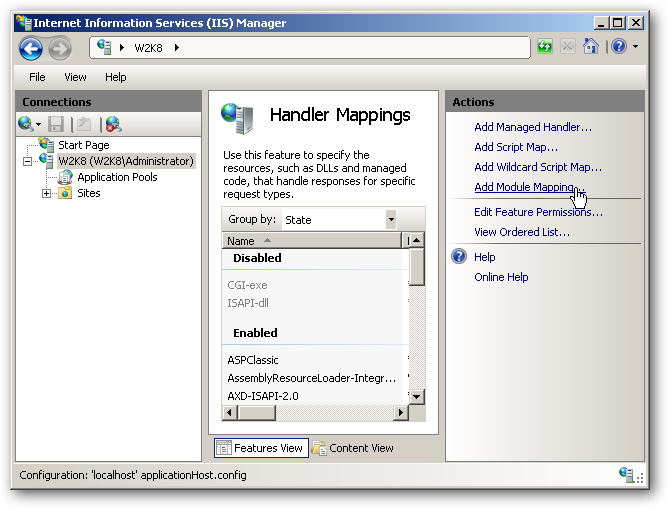This screenshot has width=668, height=508.
Task: Expand breadcrumb arrow after W2K8
Action: pyautogui.click(x=176, y=47)
